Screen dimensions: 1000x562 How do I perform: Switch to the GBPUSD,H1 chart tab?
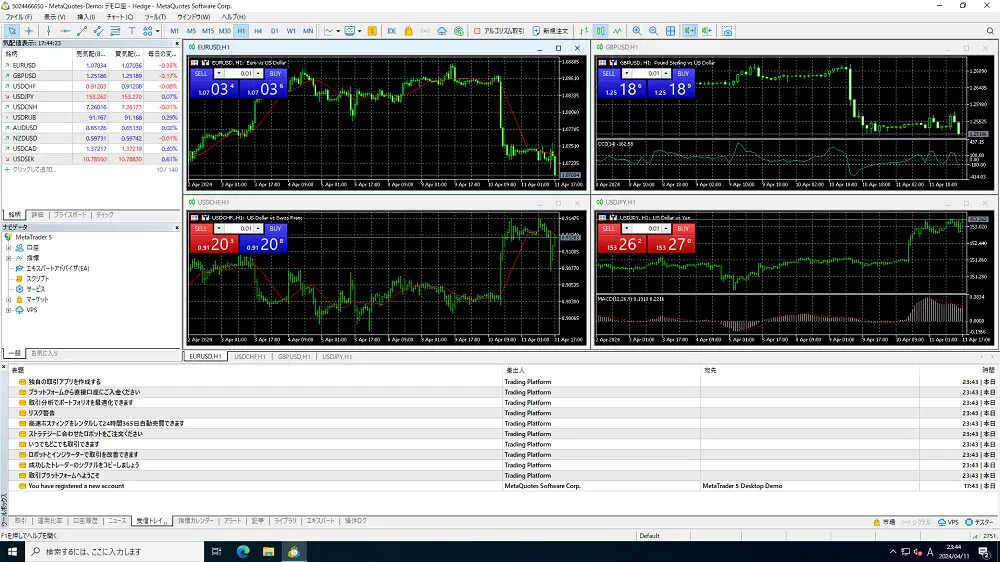pyautogui.click(x=294, y=356)
